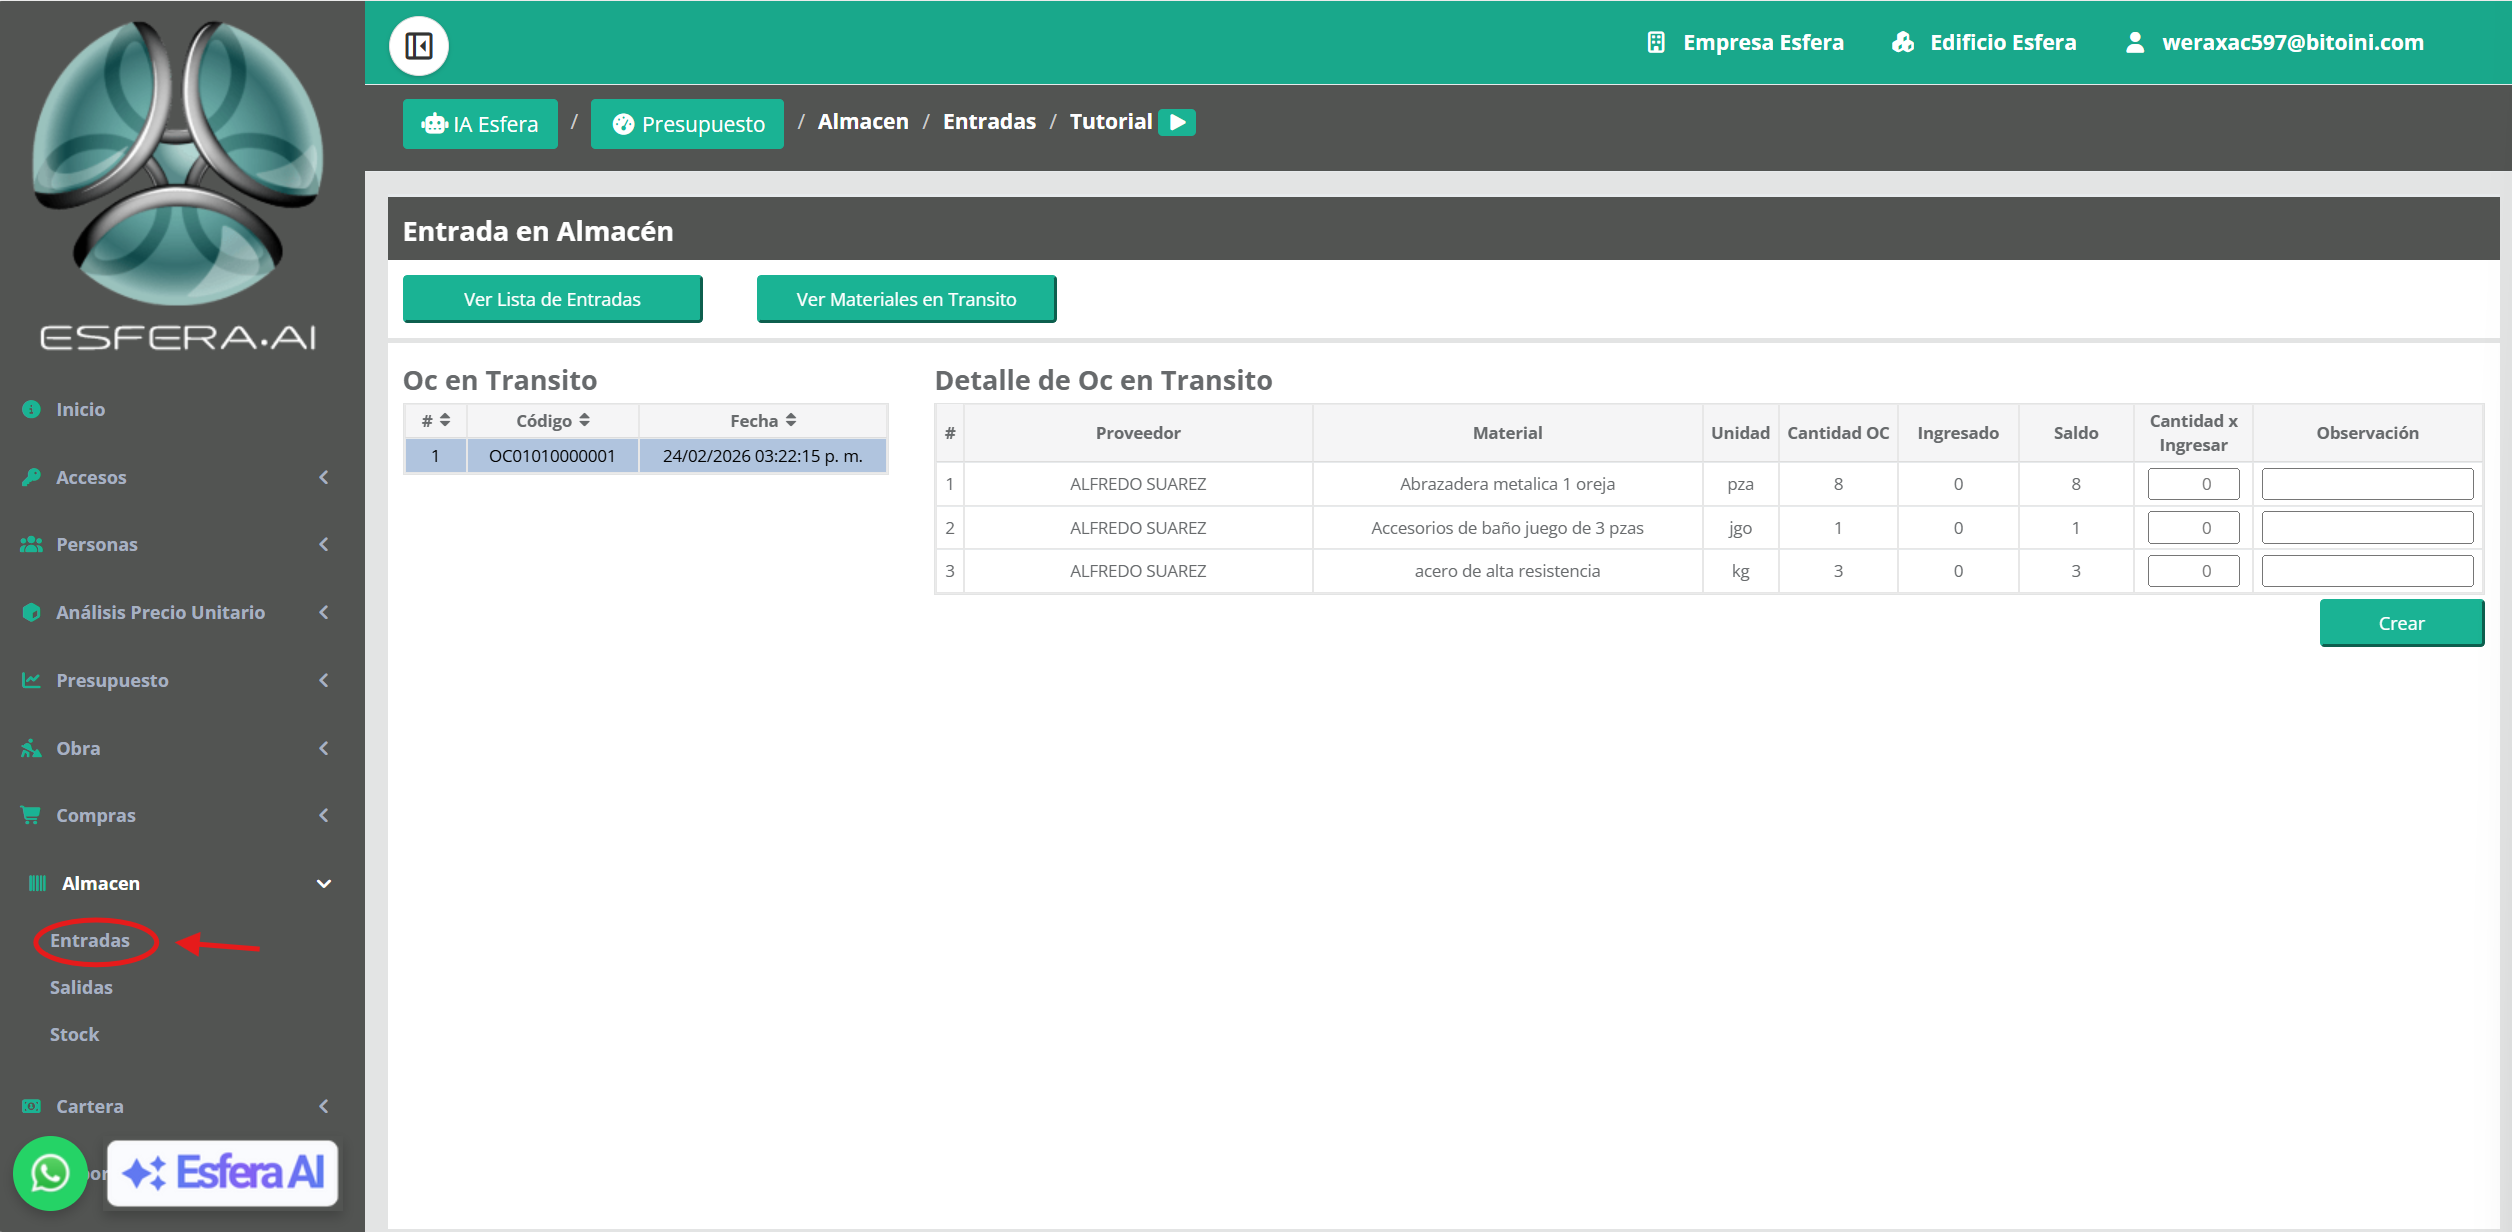The image size is (2512, 1232).
Task: Click the Compras cart icon
Action: click(31, 815)
